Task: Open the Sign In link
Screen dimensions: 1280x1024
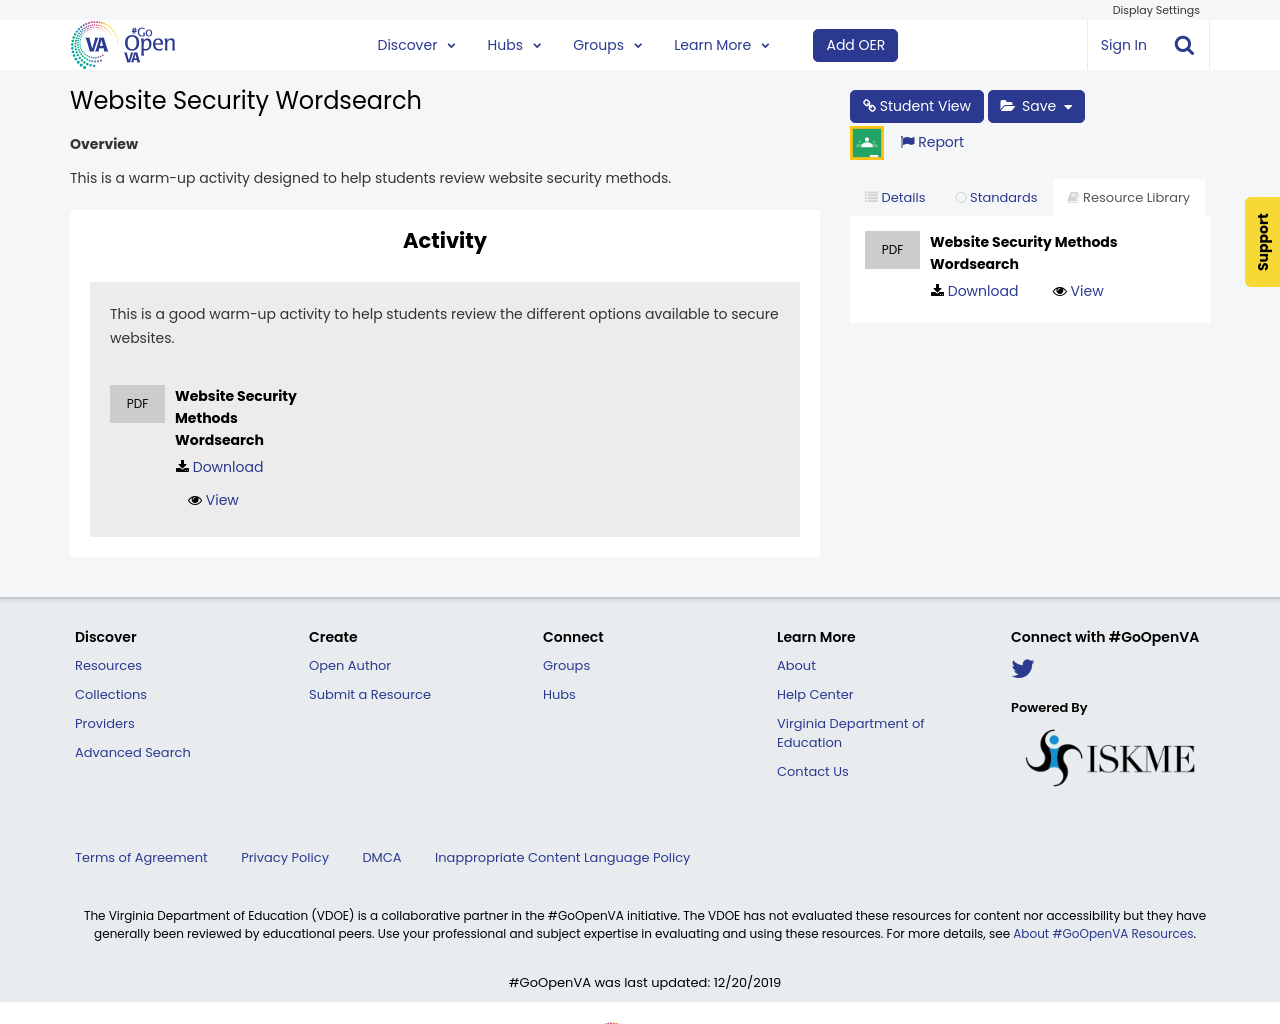Action: click(x=1123, y=44)
